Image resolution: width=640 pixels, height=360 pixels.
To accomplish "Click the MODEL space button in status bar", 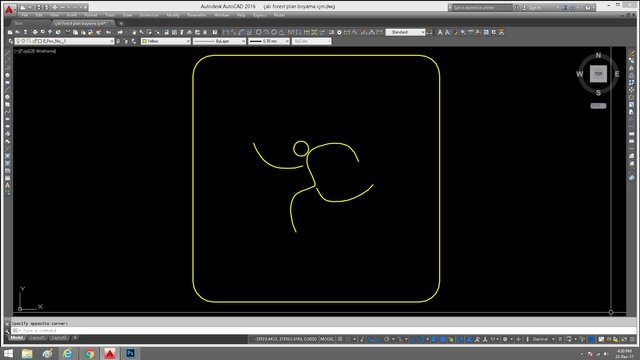I will click(x=327, y=339).
